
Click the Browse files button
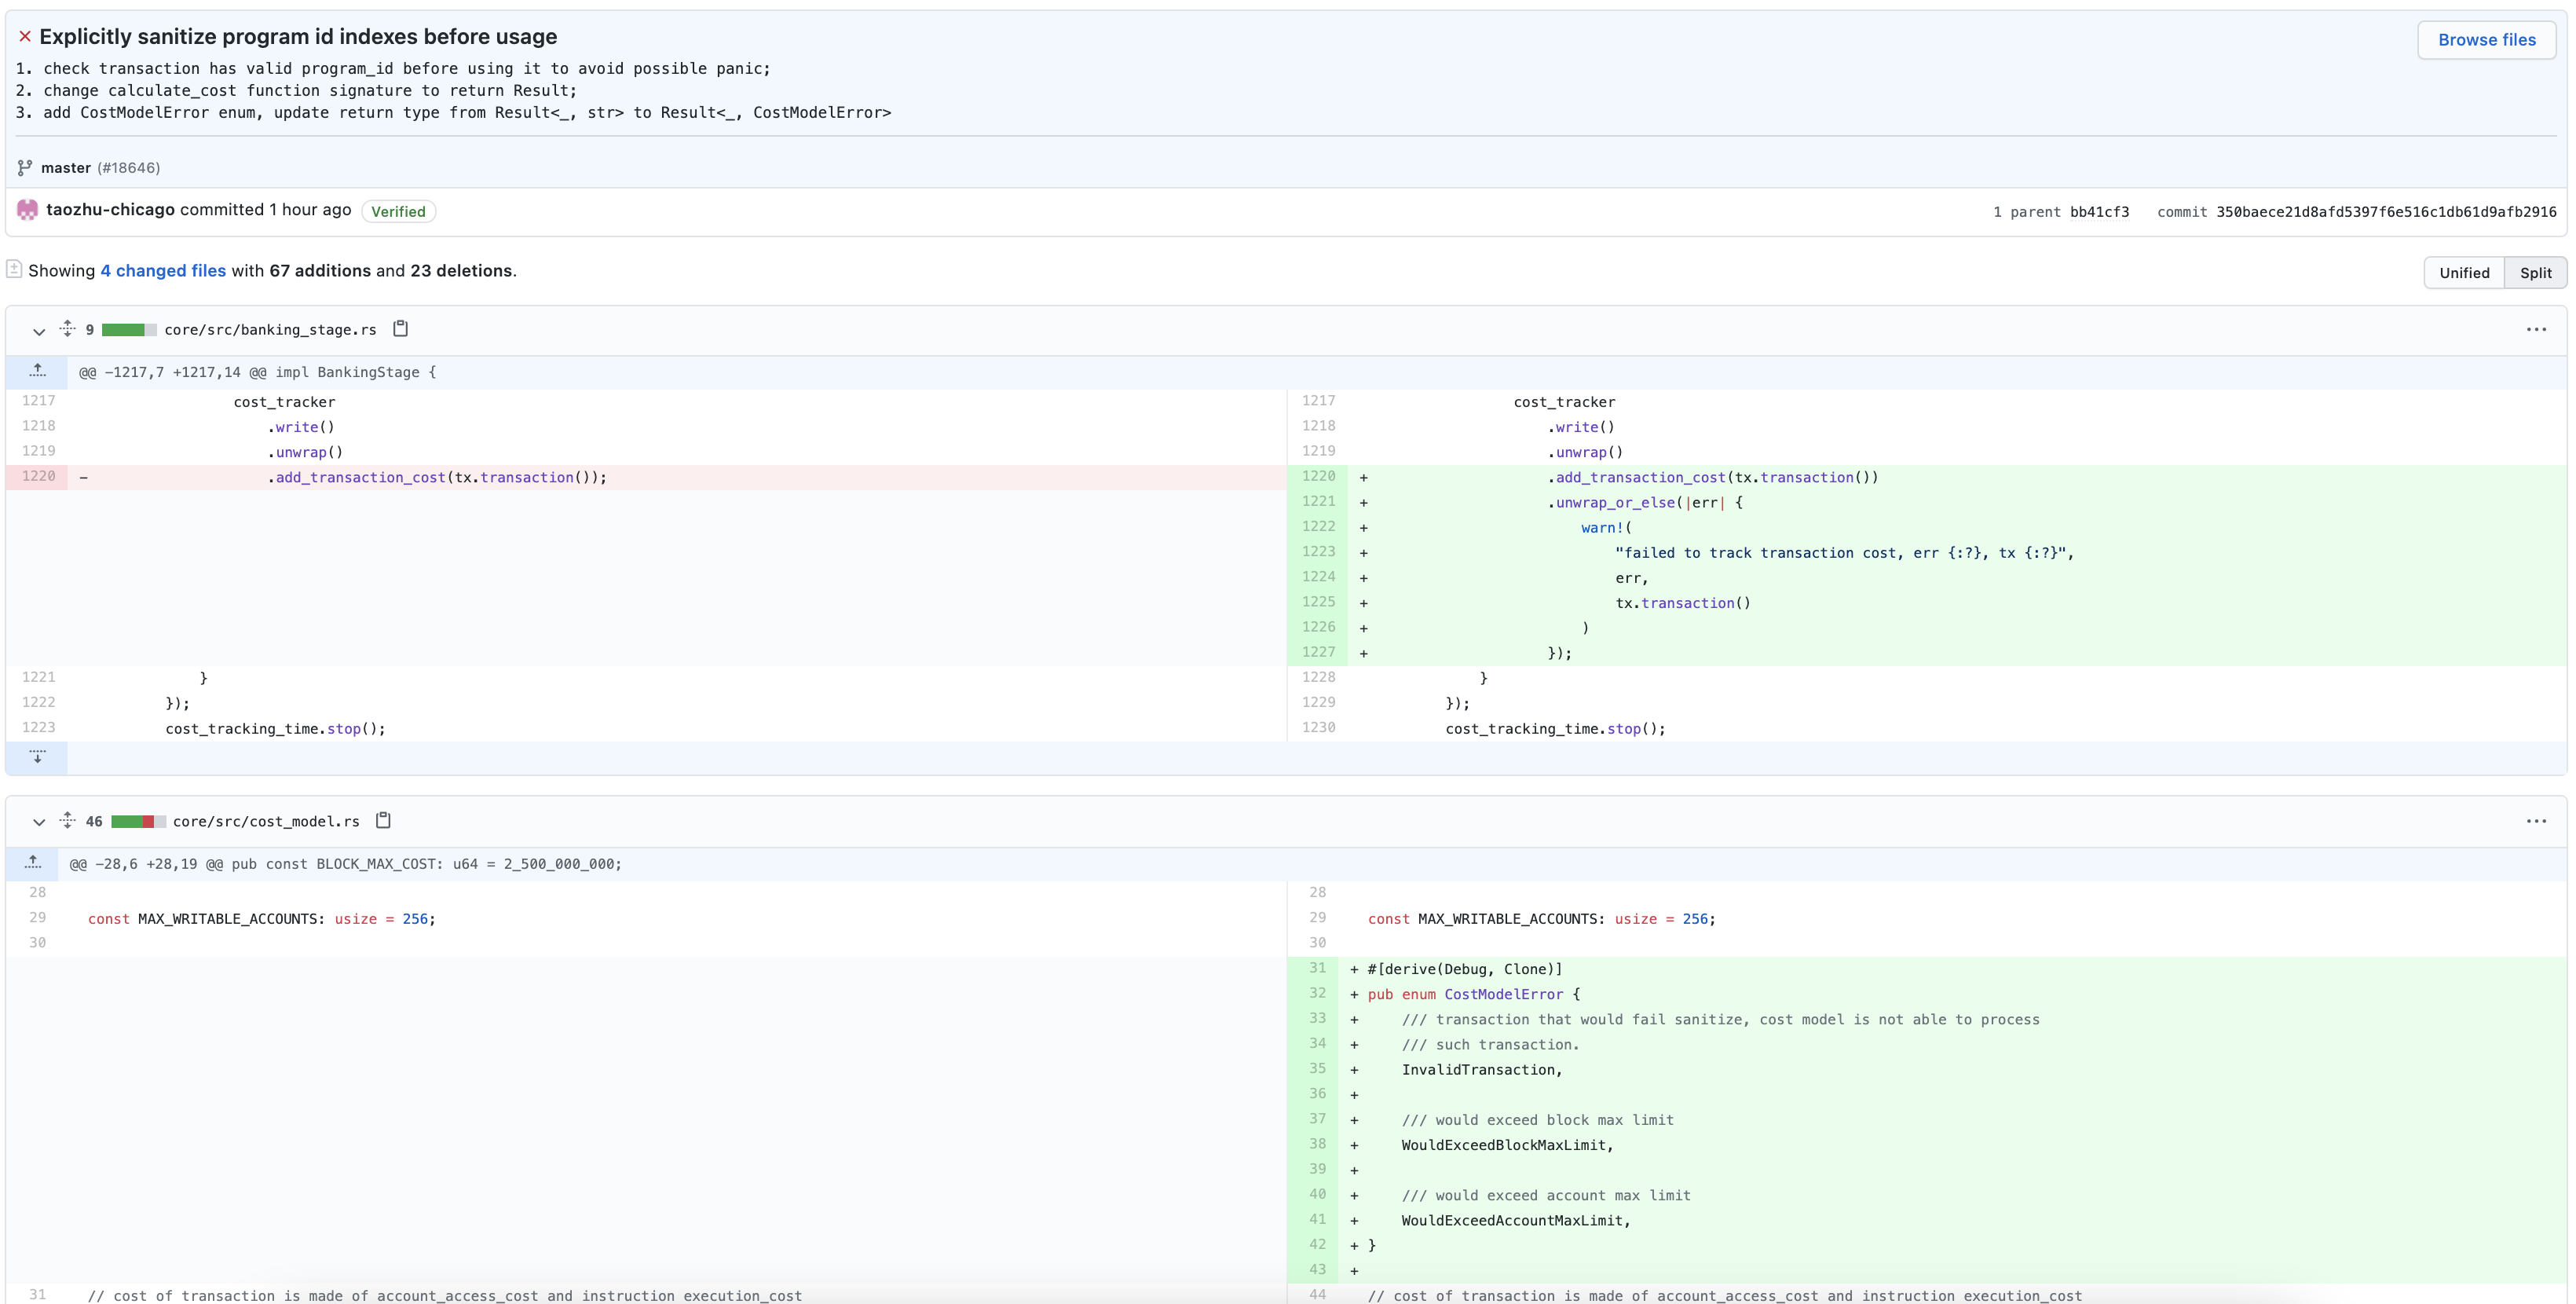[2486, 40]
